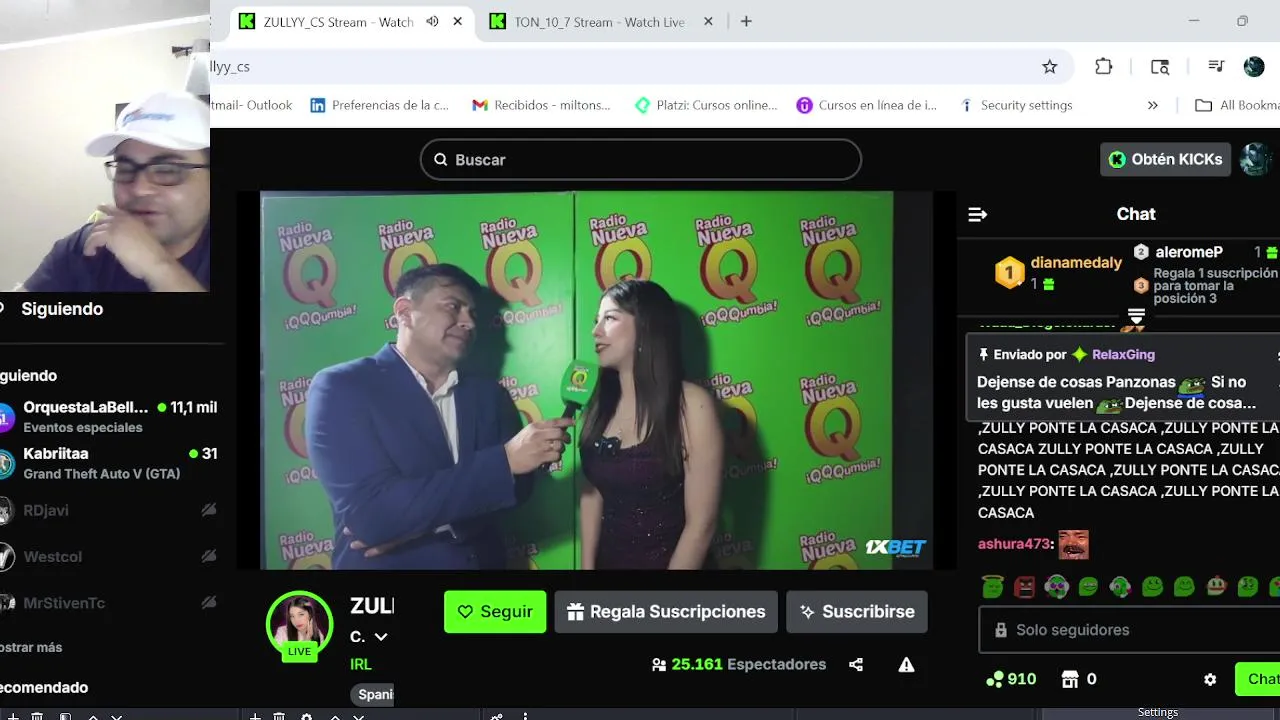
Task: Expand the gift leaderboard arrow
Action: click(1136, 316)
